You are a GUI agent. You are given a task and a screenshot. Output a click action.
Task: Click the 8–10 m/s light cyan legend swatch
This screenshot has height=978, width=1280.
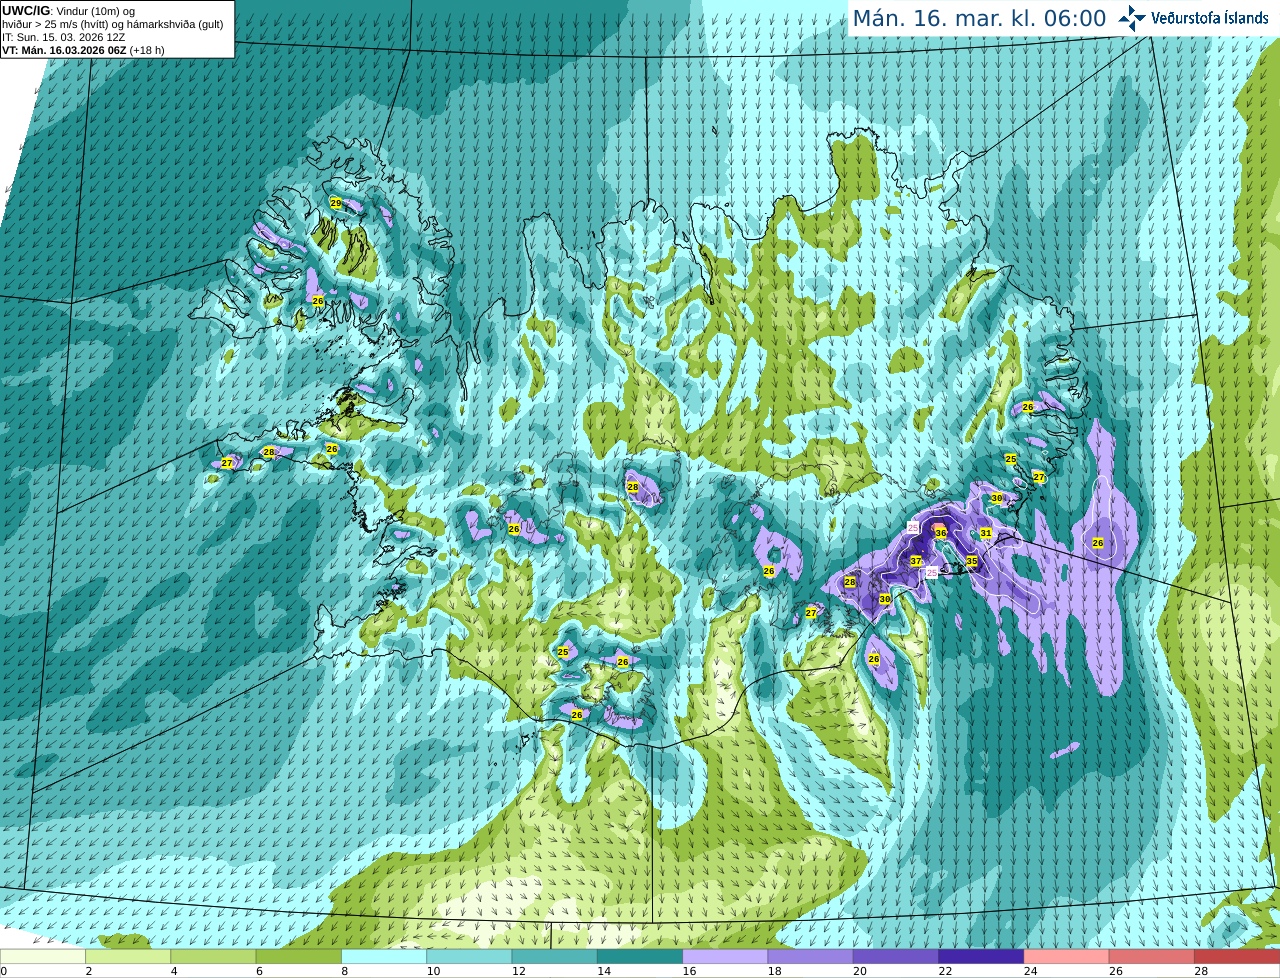pyautogui.click(x=384, y=957)
